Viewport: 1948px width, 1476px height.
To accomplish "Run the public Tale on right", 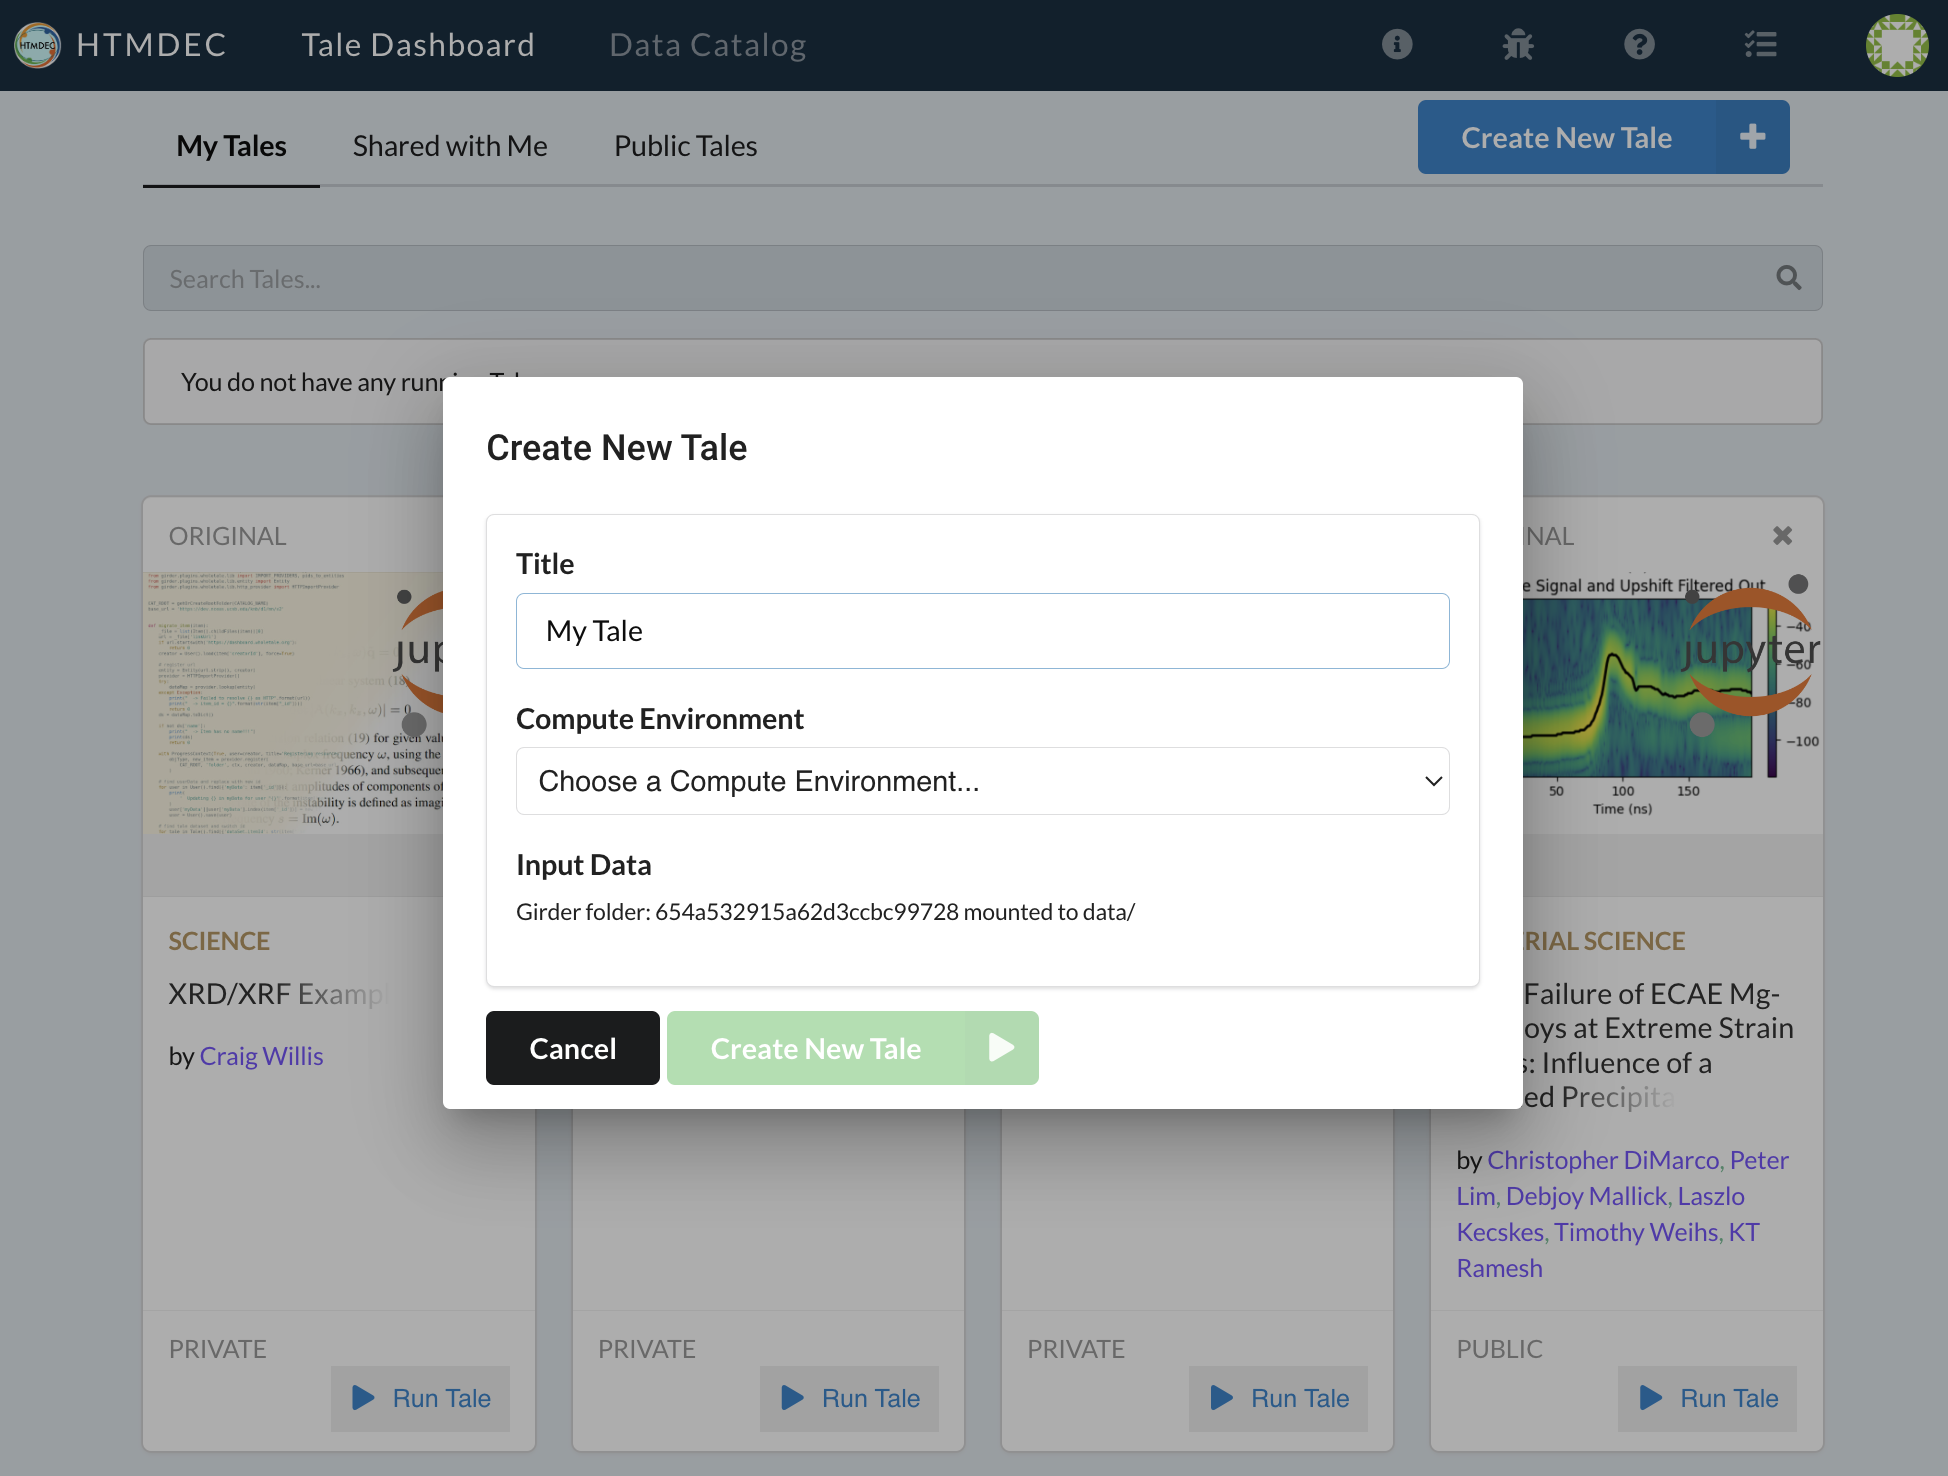I will click(1707, 1398).
